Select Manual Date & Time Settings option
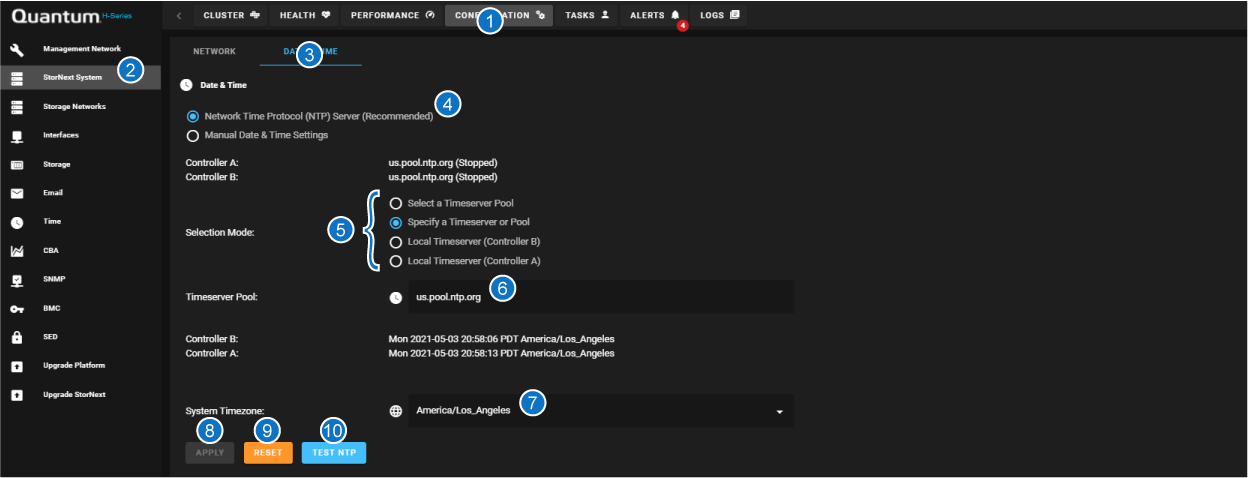 [193, 135]
